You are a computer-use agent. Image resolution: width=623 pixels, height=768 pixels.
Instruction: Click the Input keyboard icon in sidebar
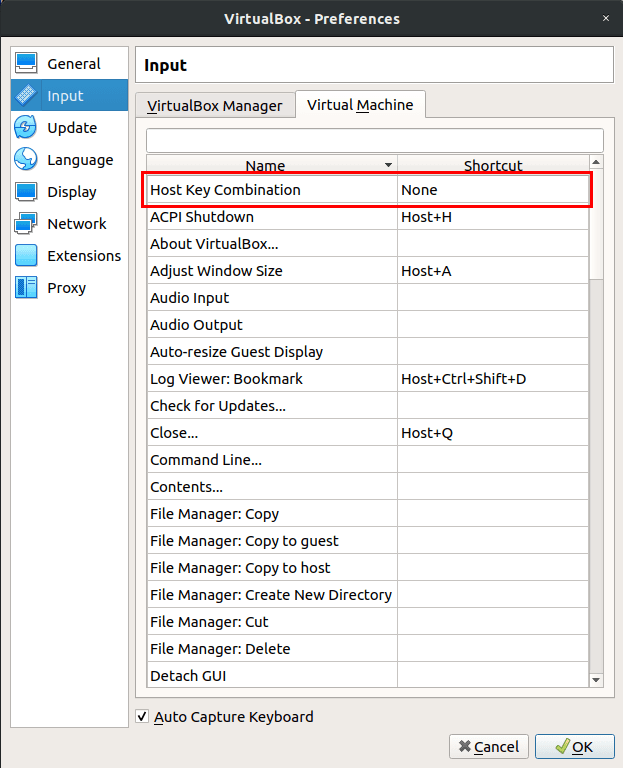26,96
